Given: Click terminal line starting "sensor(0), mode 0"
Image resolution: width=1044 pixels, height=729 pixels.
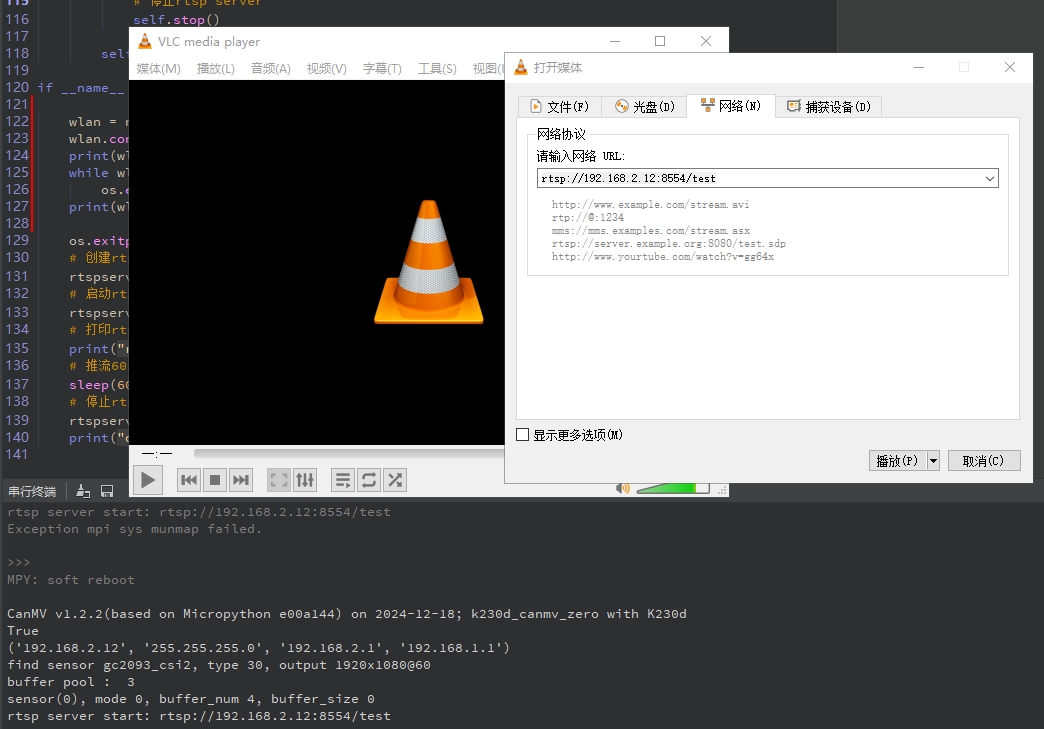Looking at the screenshot, I should tap(190, 699).
